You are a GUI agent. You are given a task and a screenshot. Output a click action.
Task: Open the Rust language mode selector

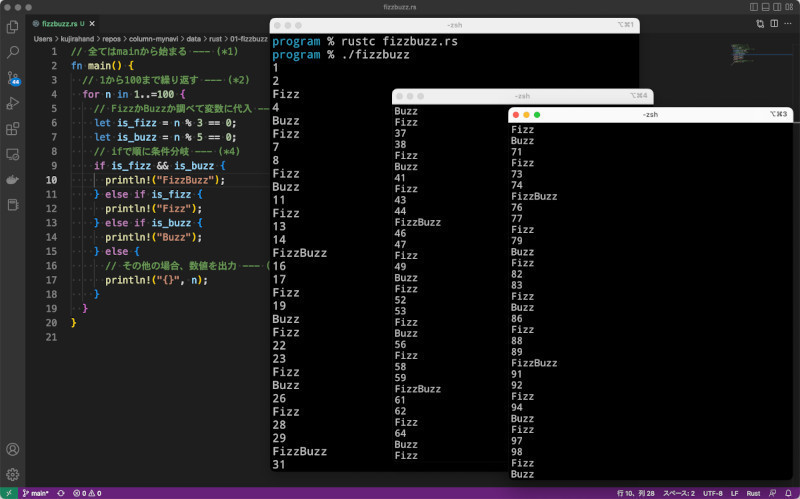pos(754,493)
